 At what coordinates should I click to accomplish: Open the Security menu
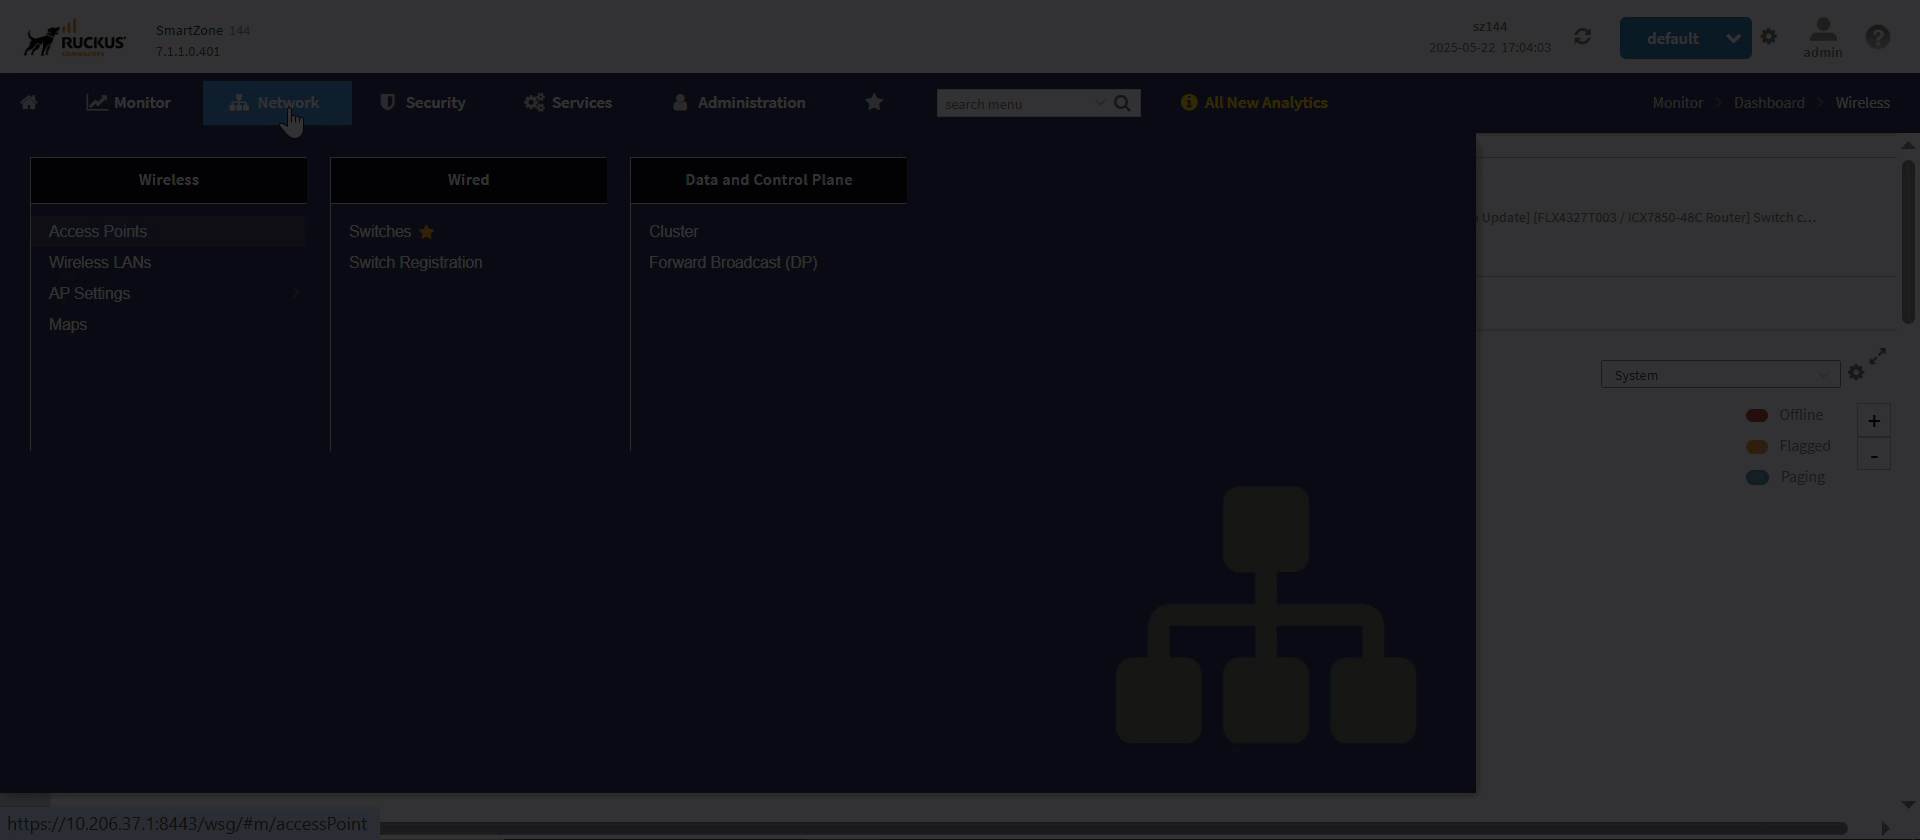[422, 102]
